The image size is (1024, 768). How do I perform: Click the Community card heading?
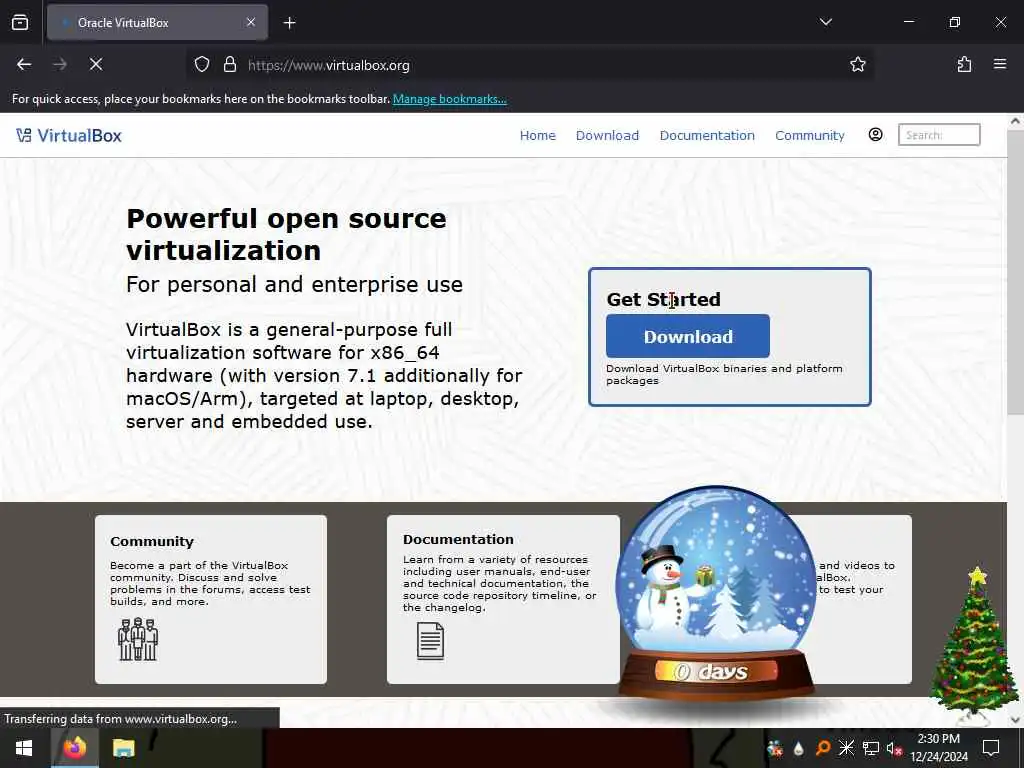(152, 541)
